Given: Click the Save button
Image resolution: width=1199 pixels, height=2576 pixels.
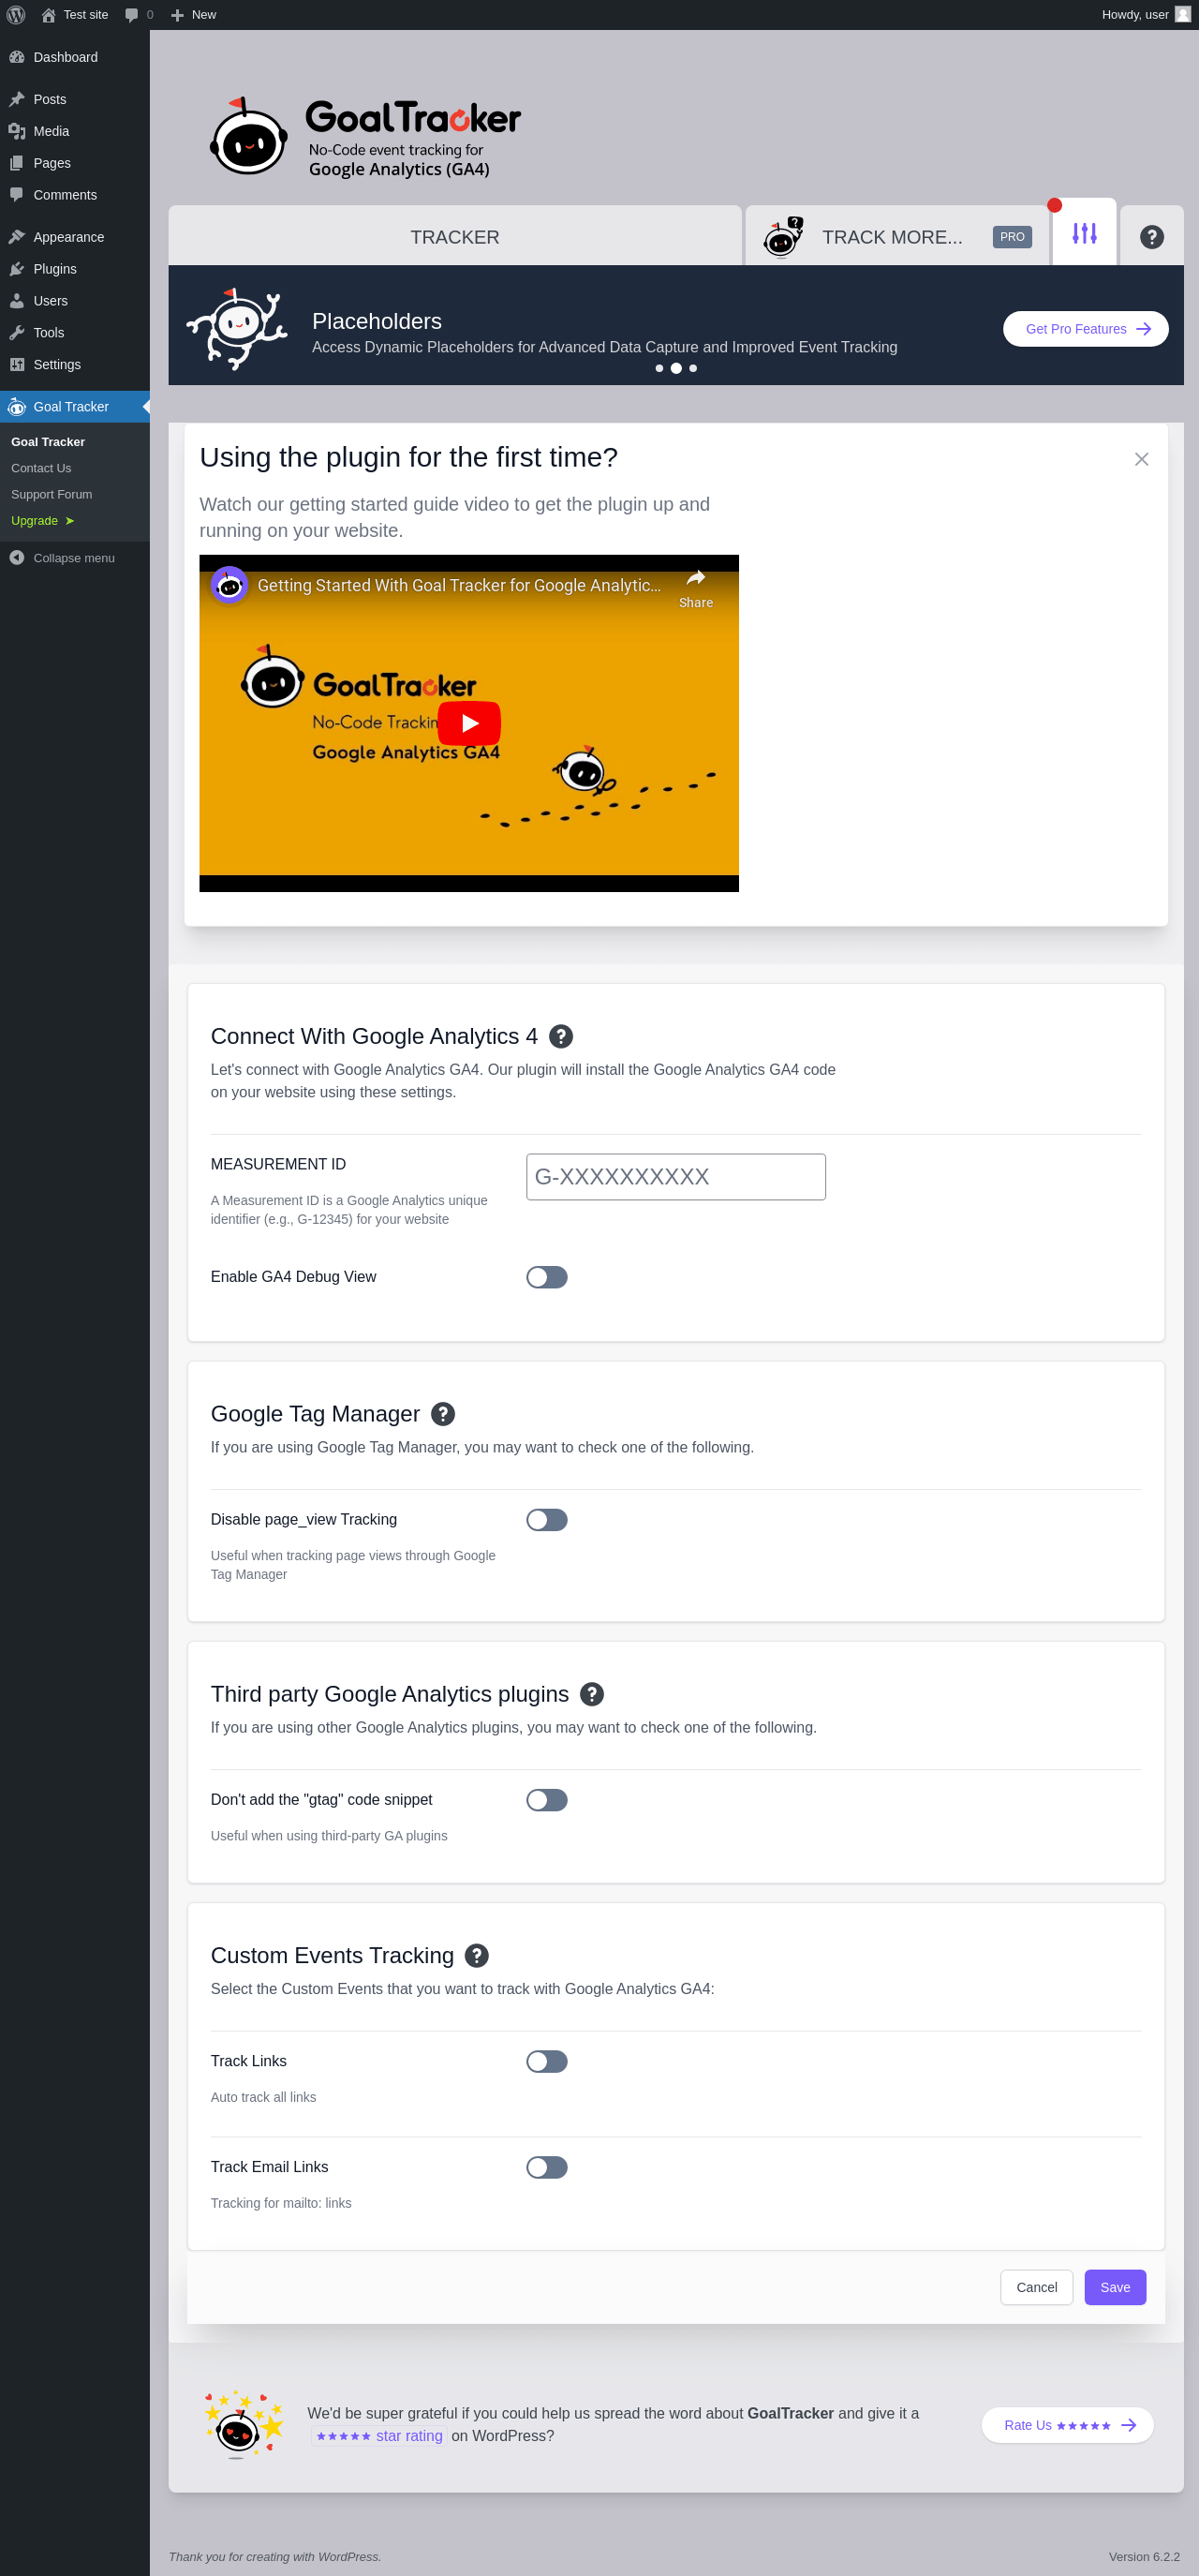Looking at the screenshot, I should tap(1115, 2287).
